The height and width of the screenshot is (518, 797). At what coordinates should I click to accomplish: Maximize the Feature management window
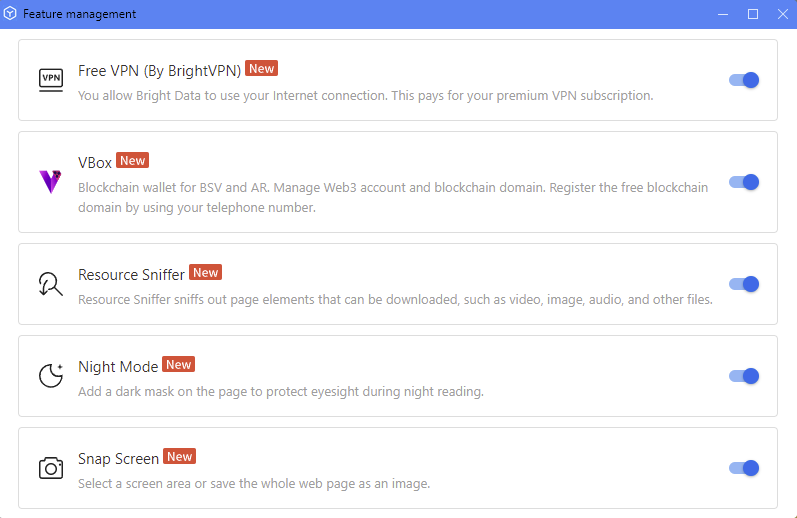point(753,14)
